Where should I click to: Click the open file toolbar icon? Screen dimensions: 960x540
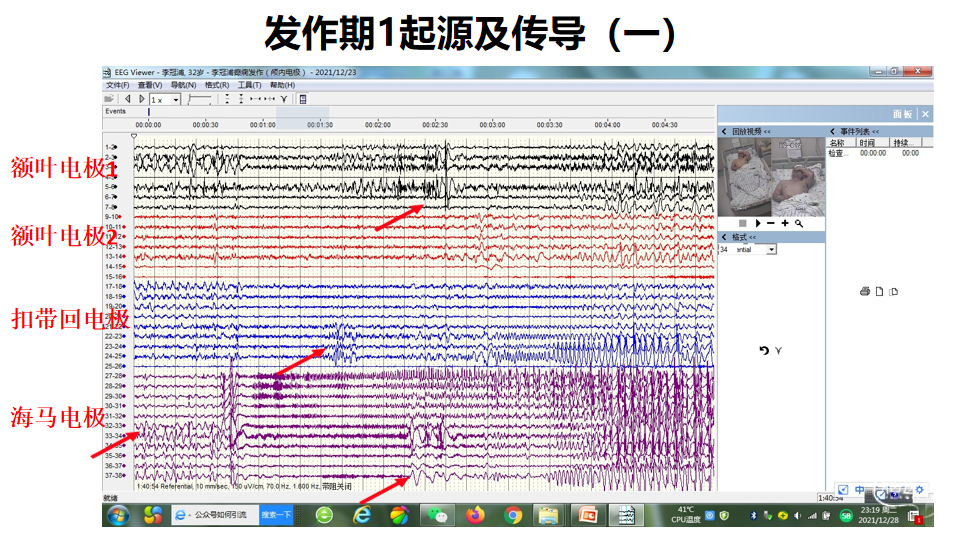(x=110, y=99)
